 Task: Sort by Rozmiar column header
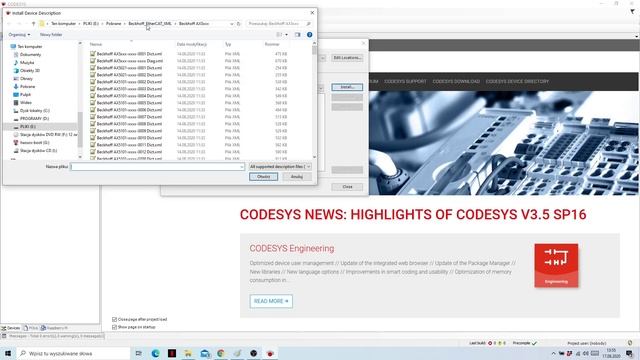coord(272,44)
